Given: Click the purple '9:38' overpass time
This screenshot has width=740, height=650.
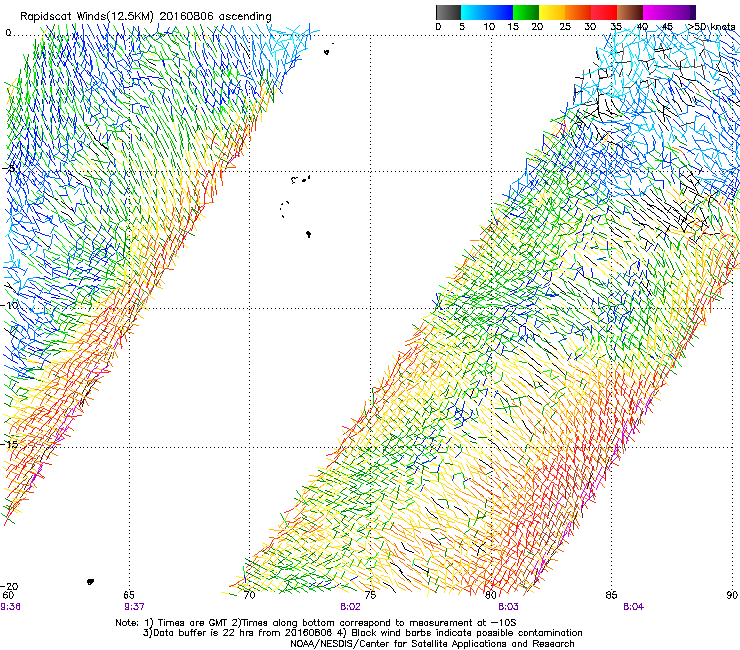Looking at the screenshot, I should [10, 607].
